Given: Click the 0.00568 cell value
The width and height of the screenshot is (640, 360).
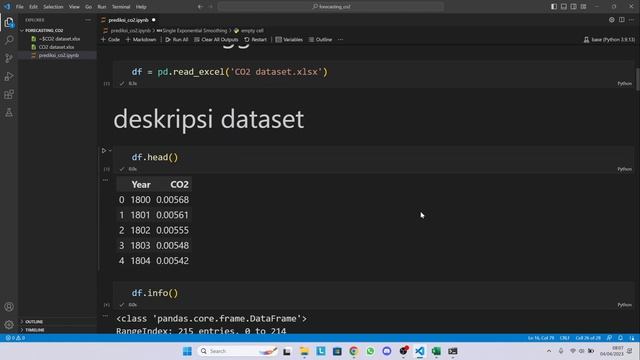Looking at the screenshot, I should (x=172, y=200).
